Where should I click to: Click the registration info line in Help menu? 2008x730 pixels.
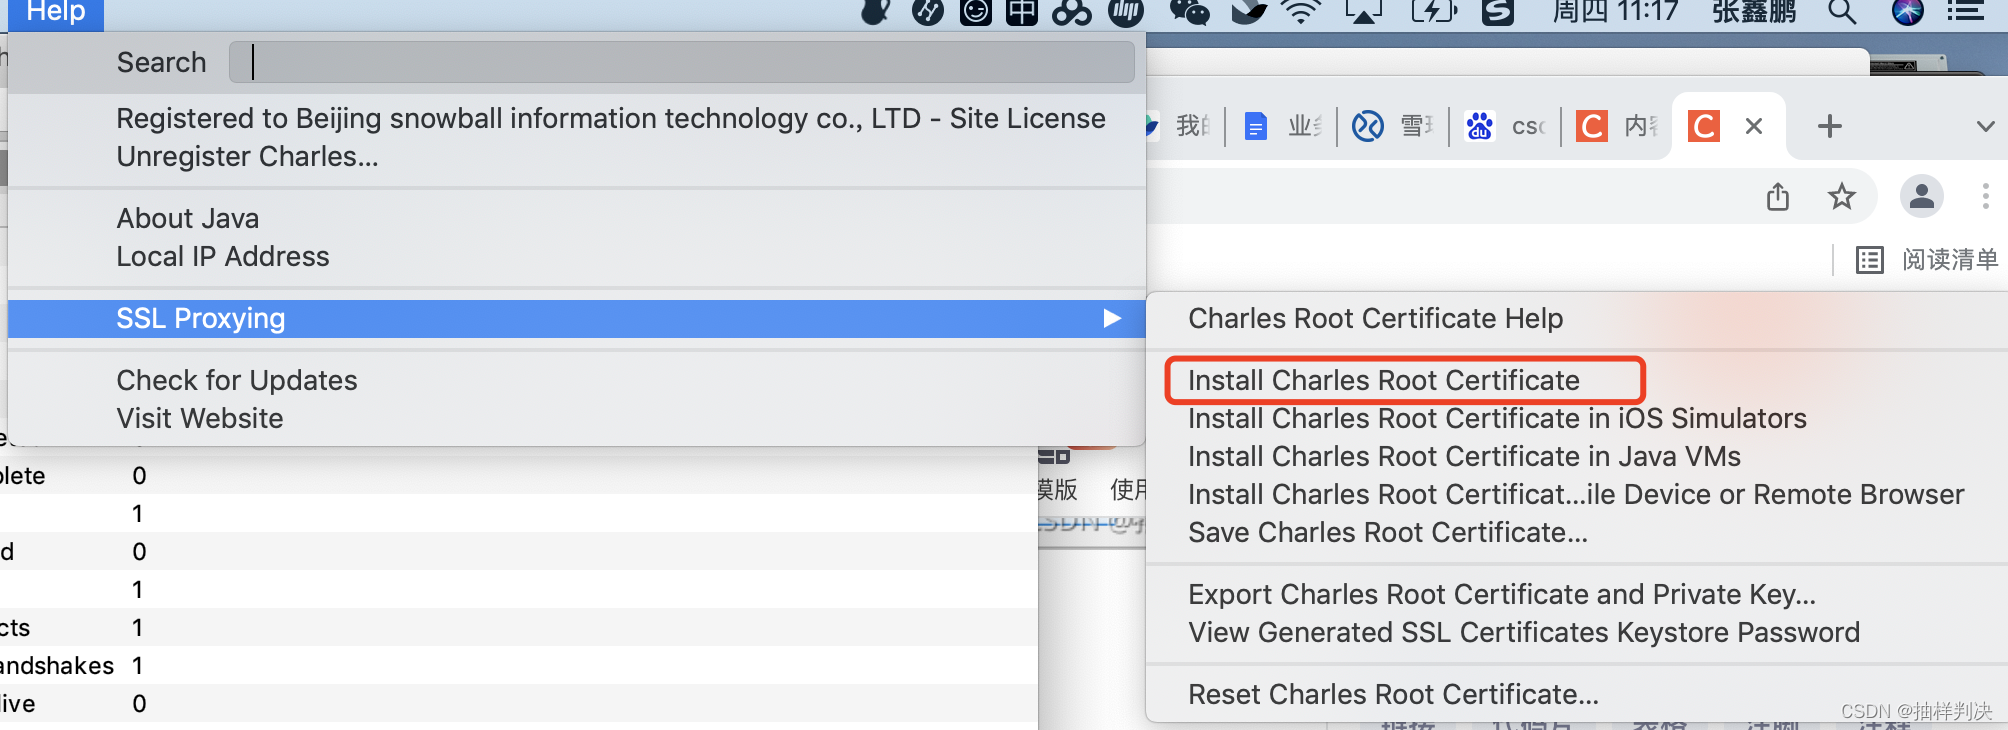[611, 119]
